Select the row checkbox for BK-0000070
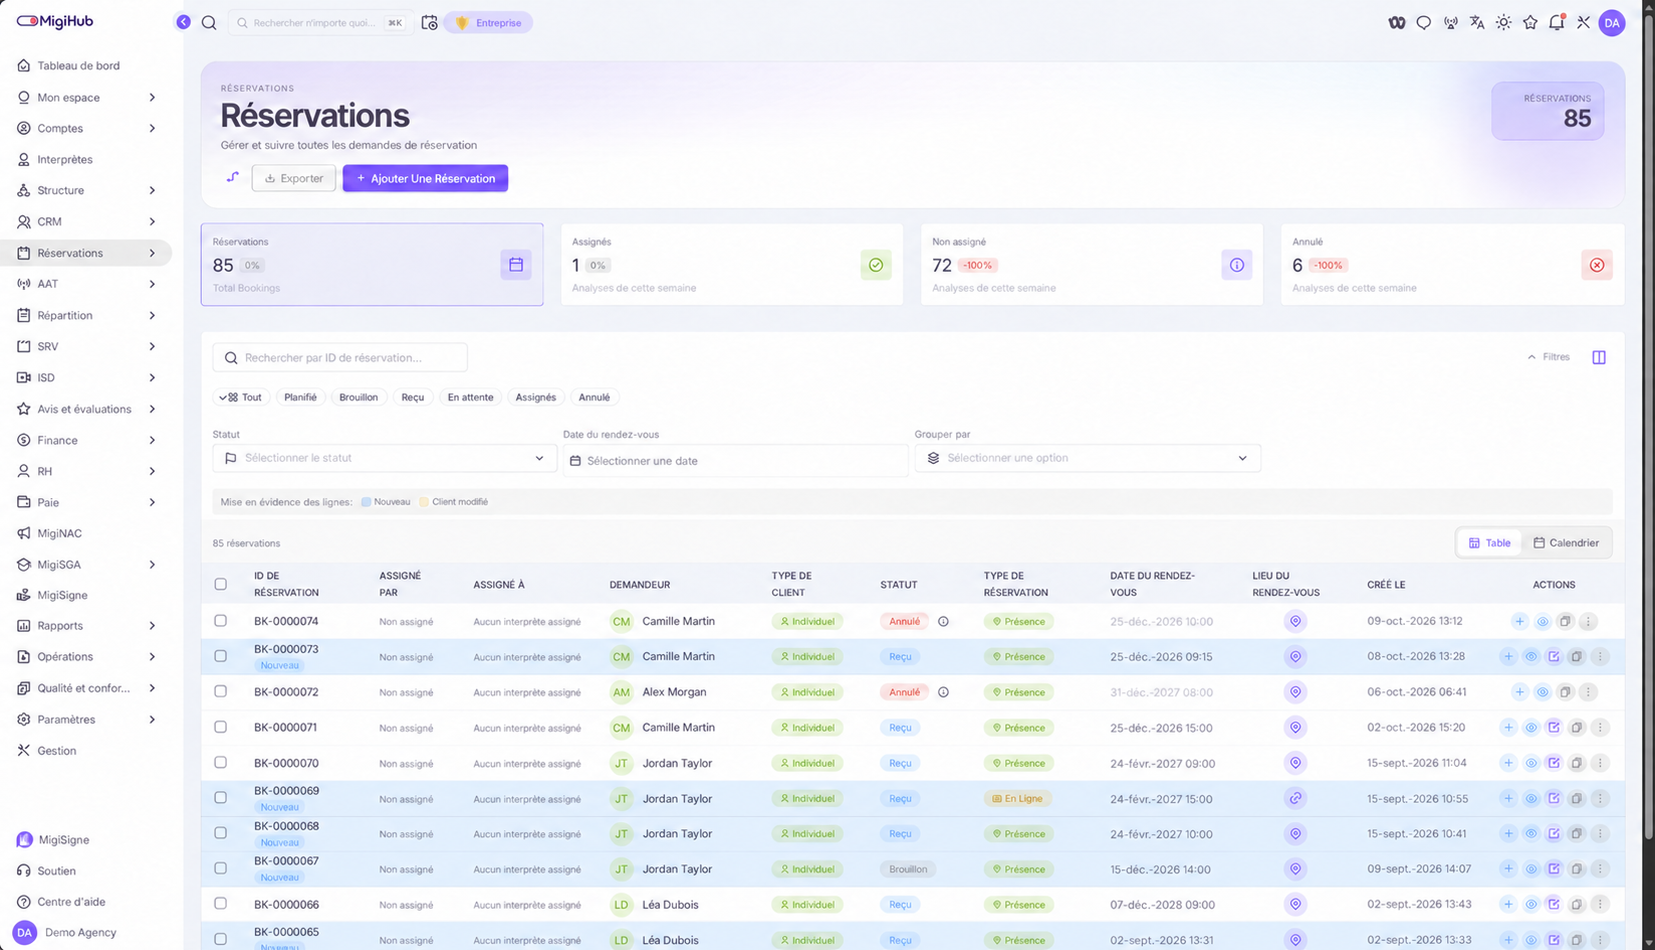The width and height of the screenshot is (1655, 950). (220, 763)
